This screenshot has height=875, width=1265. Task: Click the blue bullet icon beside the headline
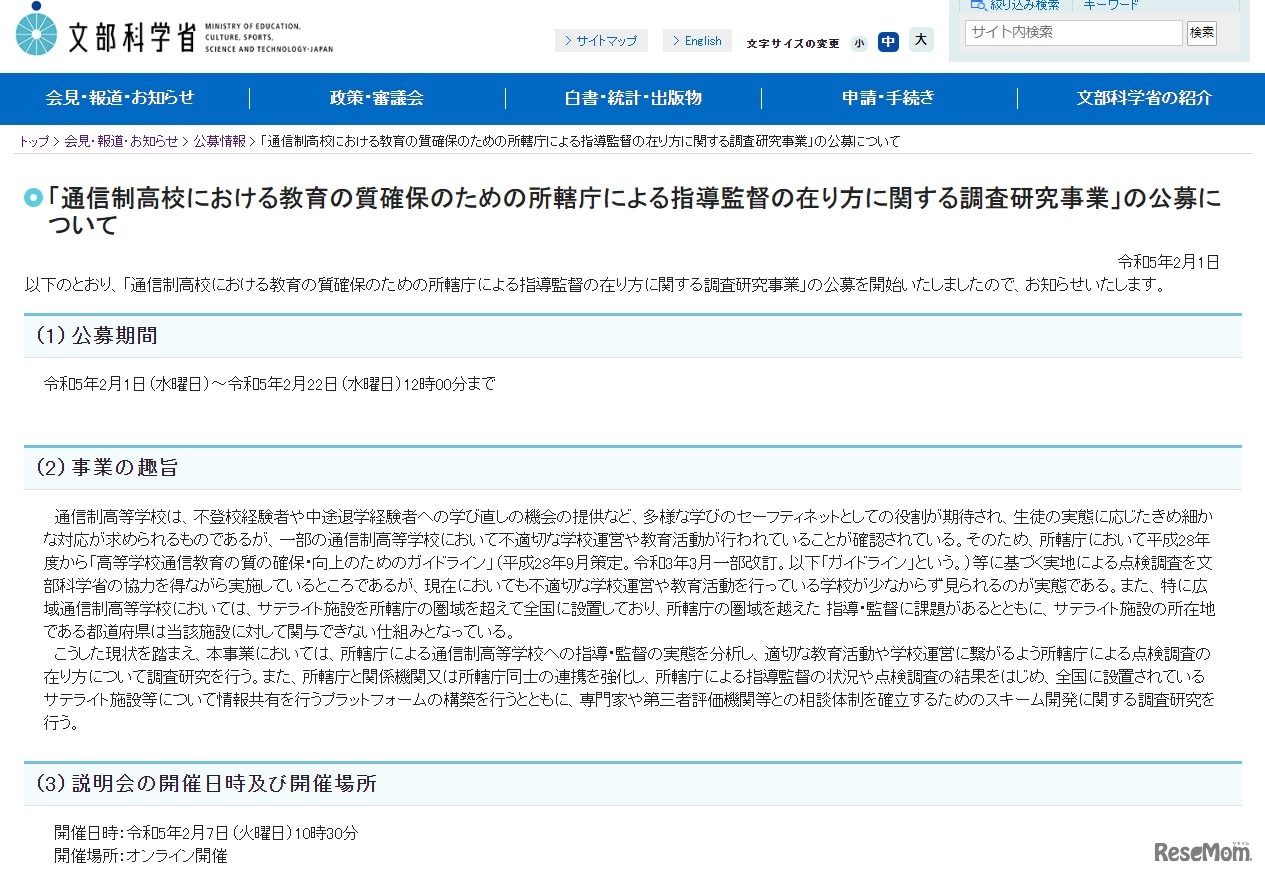click(32, 197)
